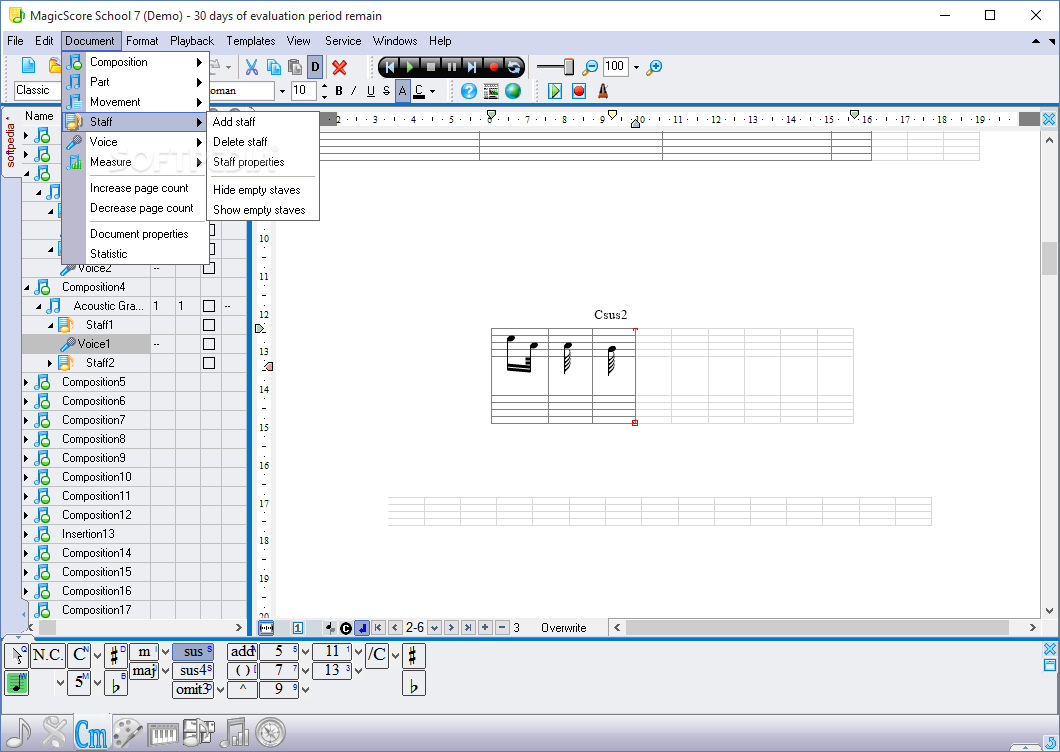1060x752 pixels.
Task: Click the font size field showing 10
Action: point(305,91)
